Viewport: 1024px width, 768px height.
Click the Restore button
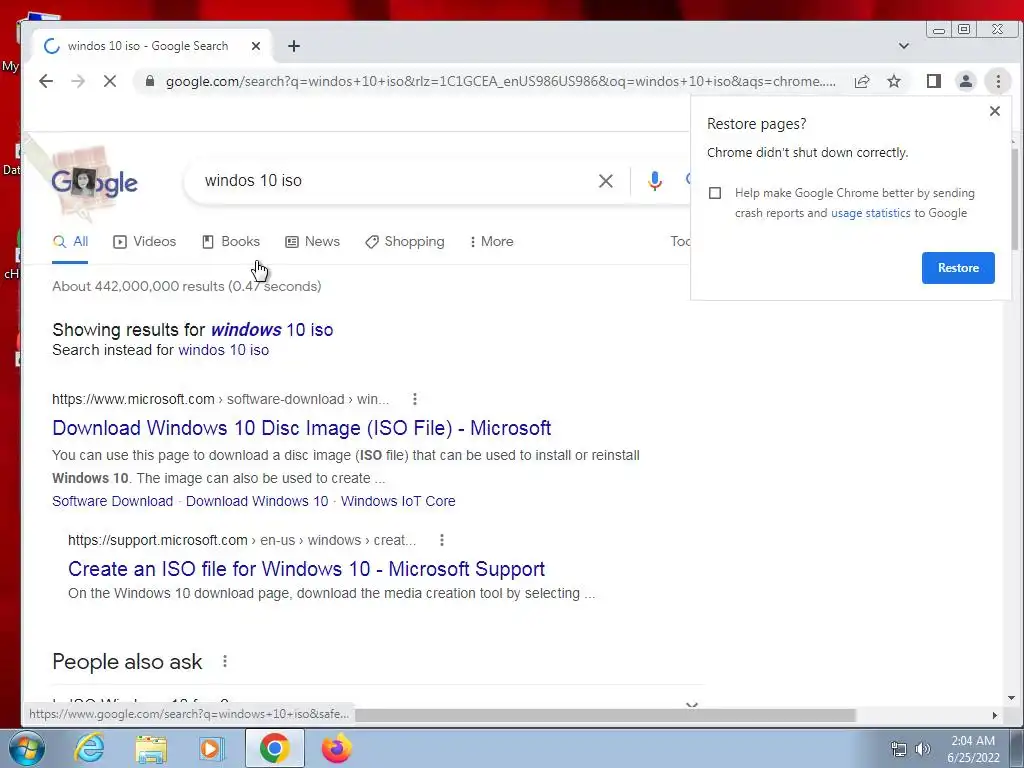pyautogui.click(x=958, y=268)
